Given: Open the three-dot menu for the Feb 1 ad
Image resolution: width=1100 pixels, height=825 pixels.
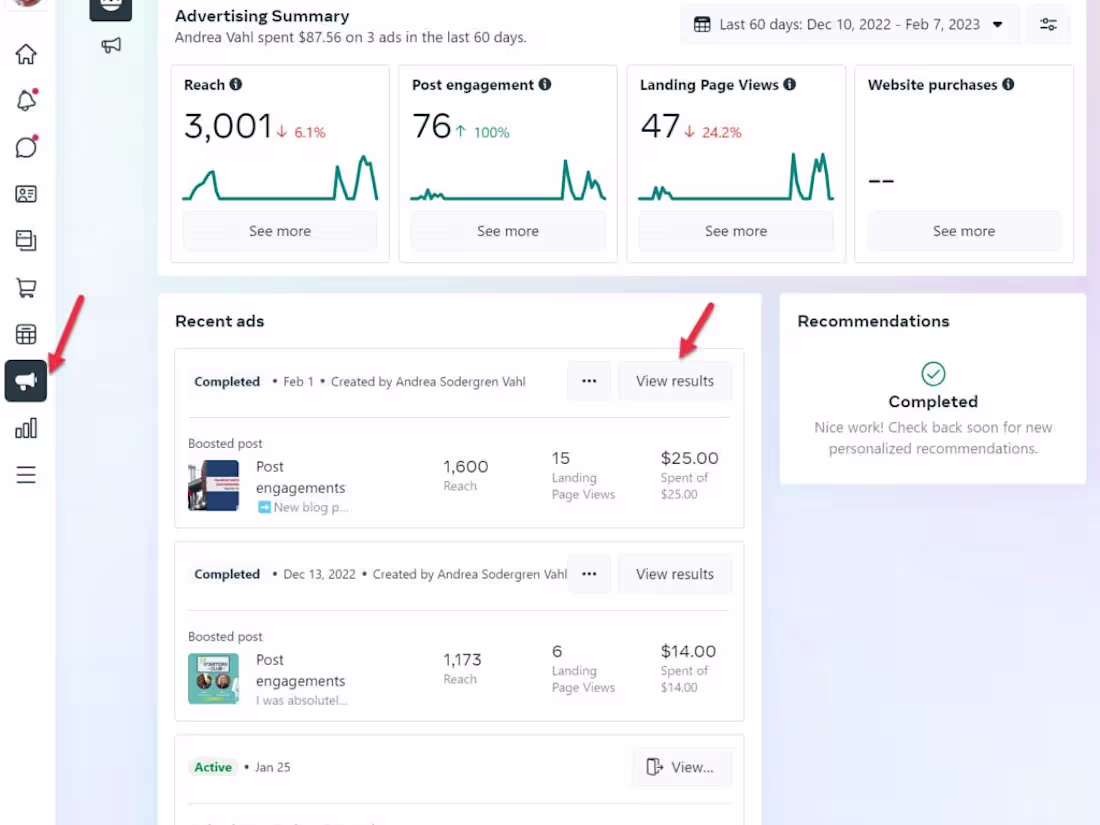Looking at the screenshot, I should tap(589, 381).
